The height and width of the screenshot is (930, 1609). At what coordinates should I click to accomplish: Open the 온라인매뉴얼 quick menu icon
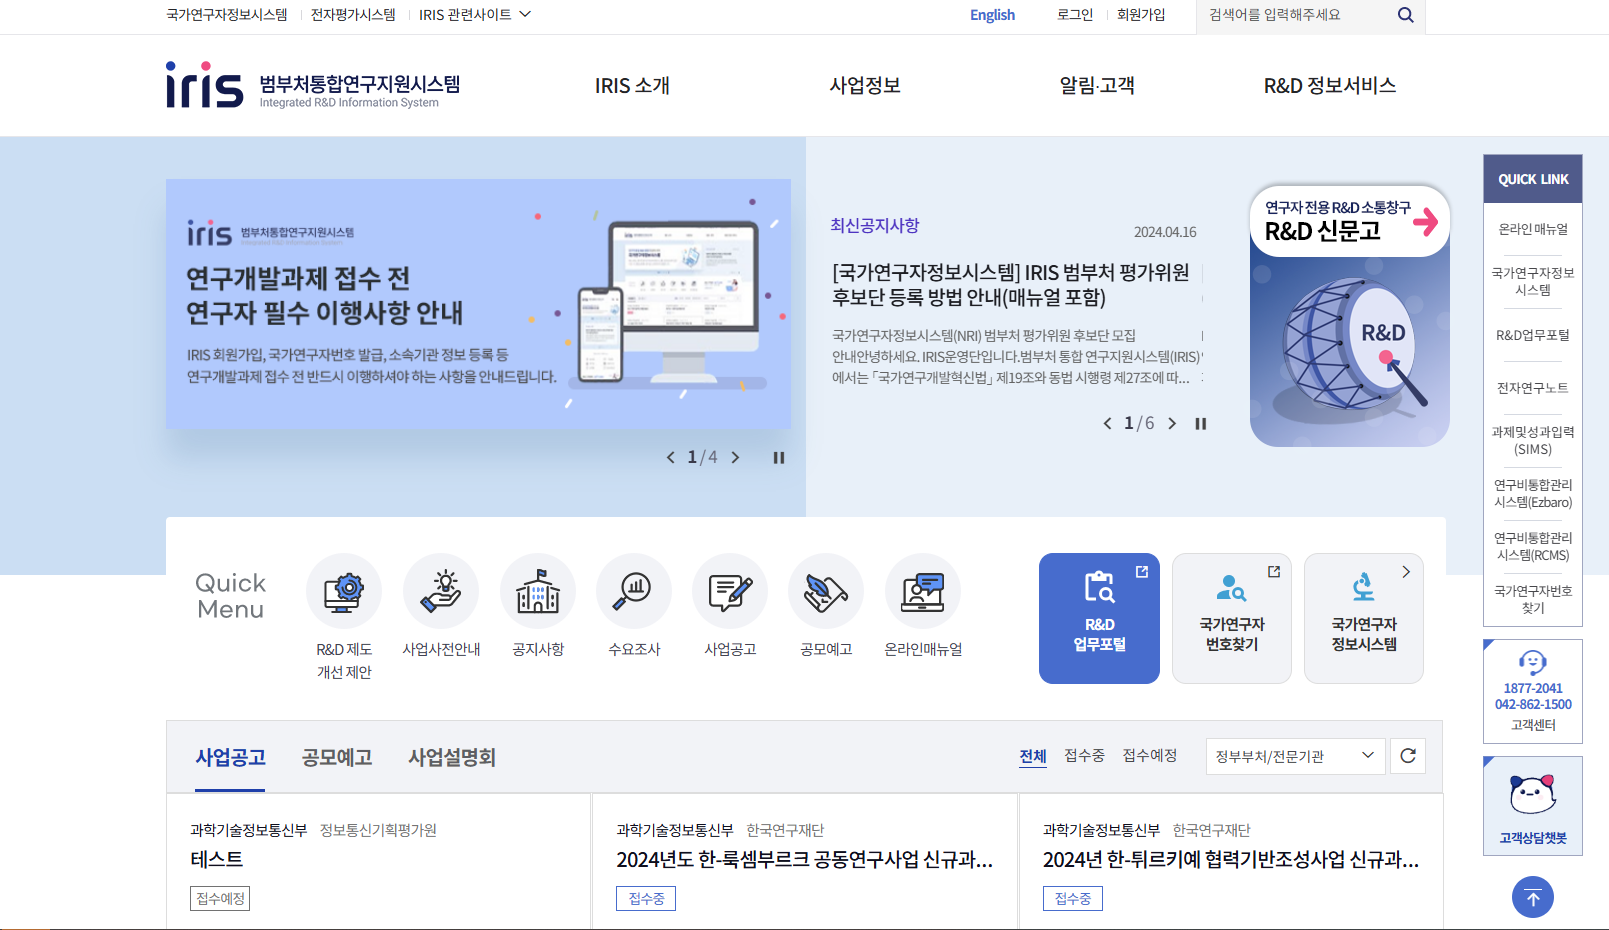(923, 592)
